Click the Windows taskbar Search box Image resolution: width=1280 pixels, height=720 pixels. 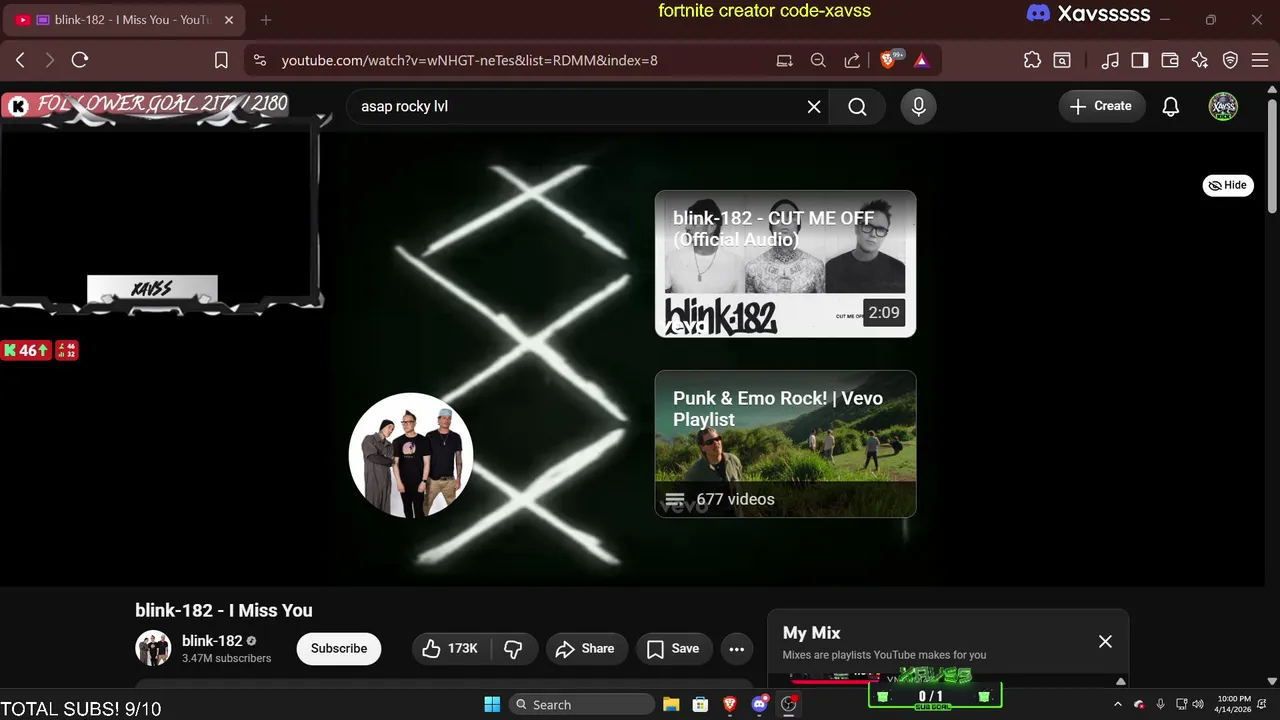[580, 704]
